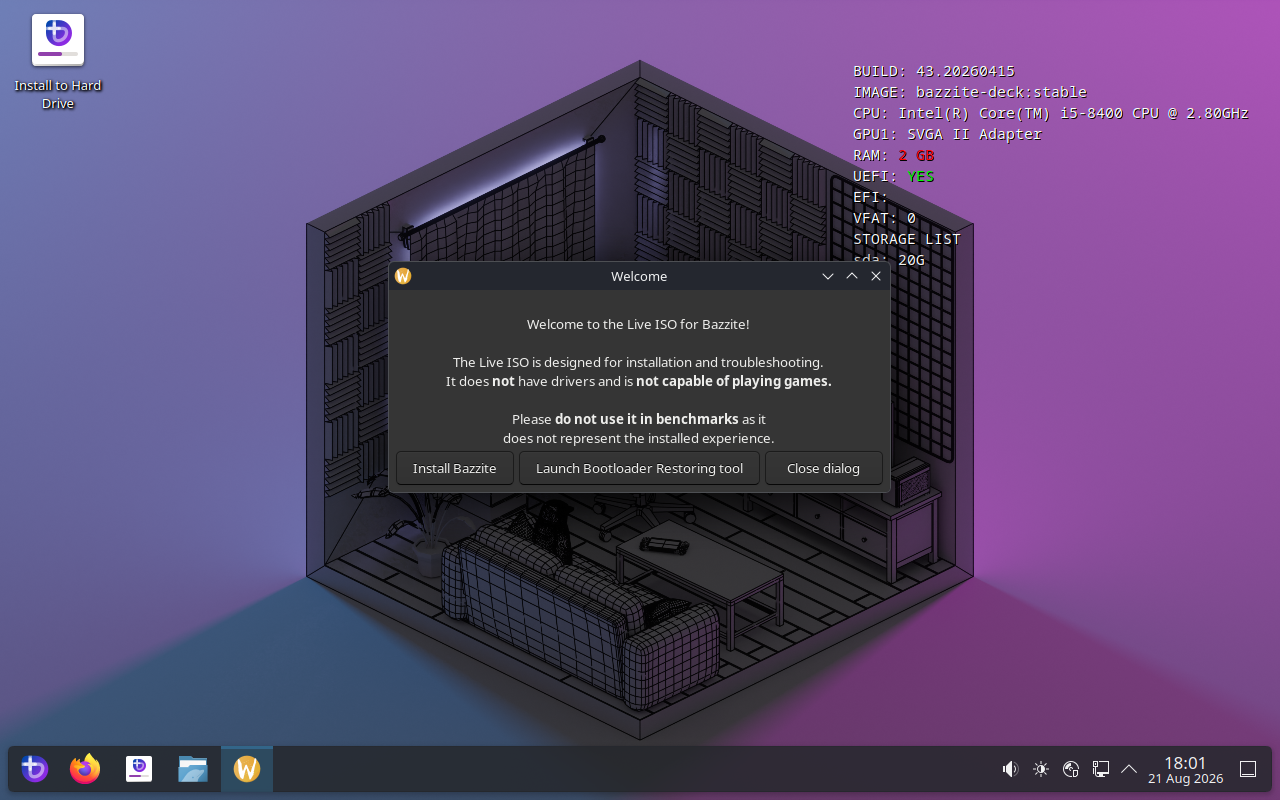Open the audio volume tray icon

tap(1010, 769)
